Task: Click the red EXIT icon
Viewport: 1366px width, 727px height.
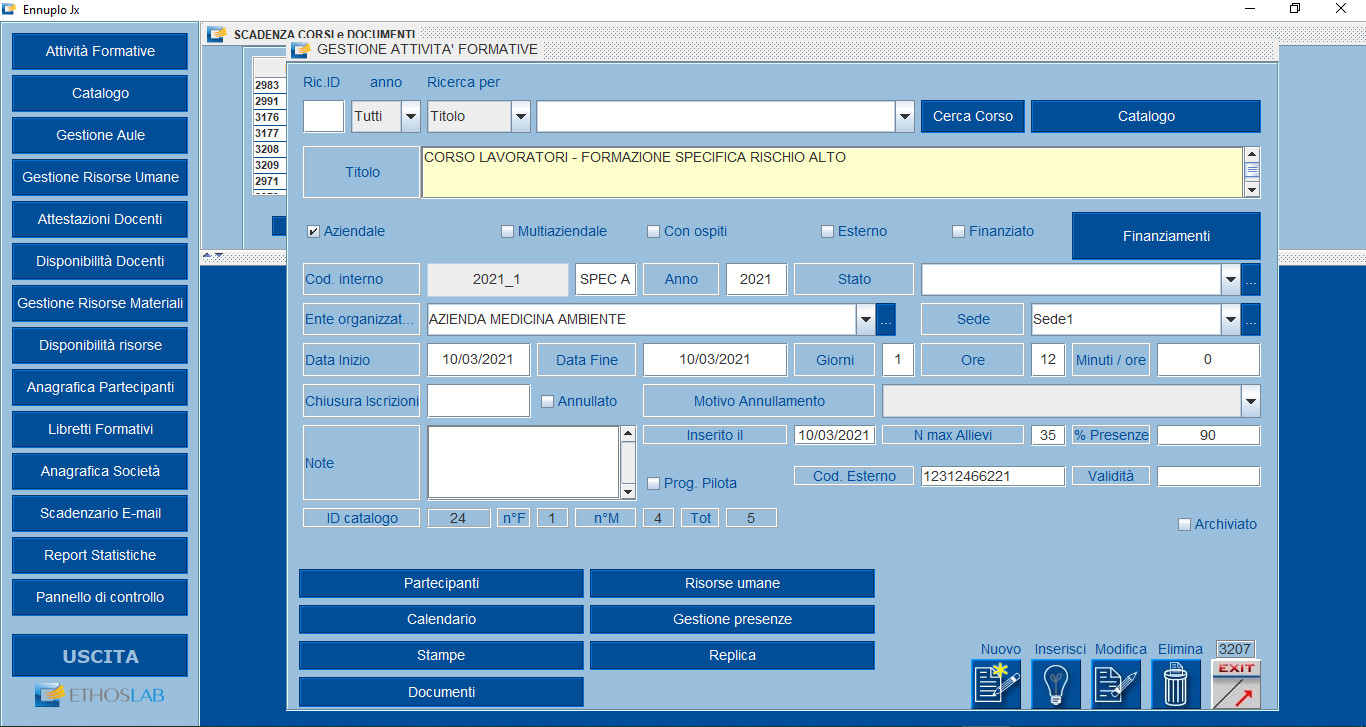Action: (x=1236, y=685)
